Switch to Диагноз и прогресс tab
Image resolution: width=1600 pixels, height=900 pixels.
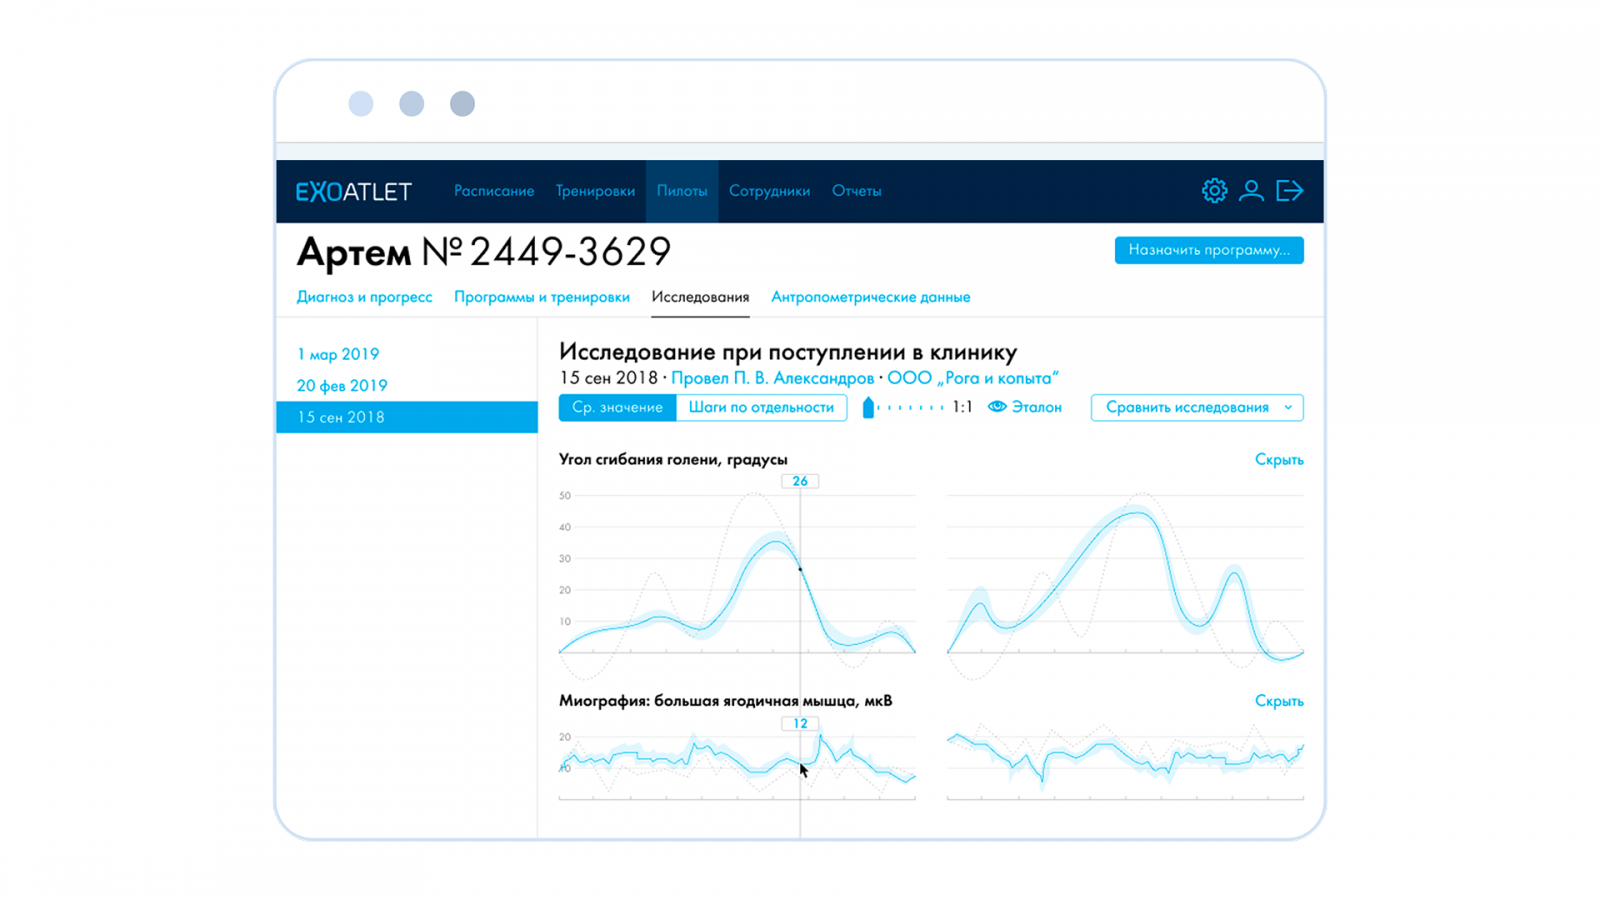tap(364, 297)
